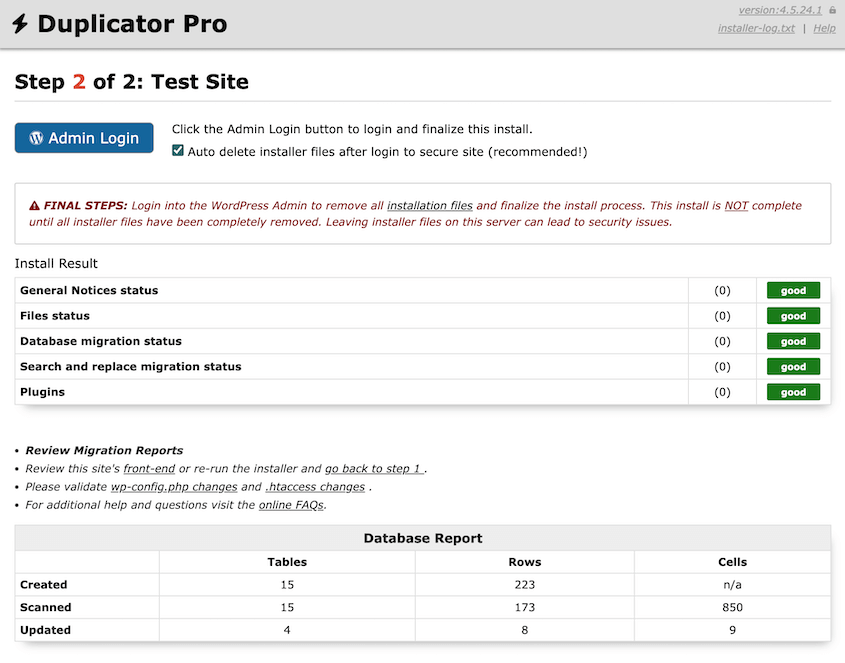Visit the site's front-end link
845x663 pixels.
coord(150,468)
